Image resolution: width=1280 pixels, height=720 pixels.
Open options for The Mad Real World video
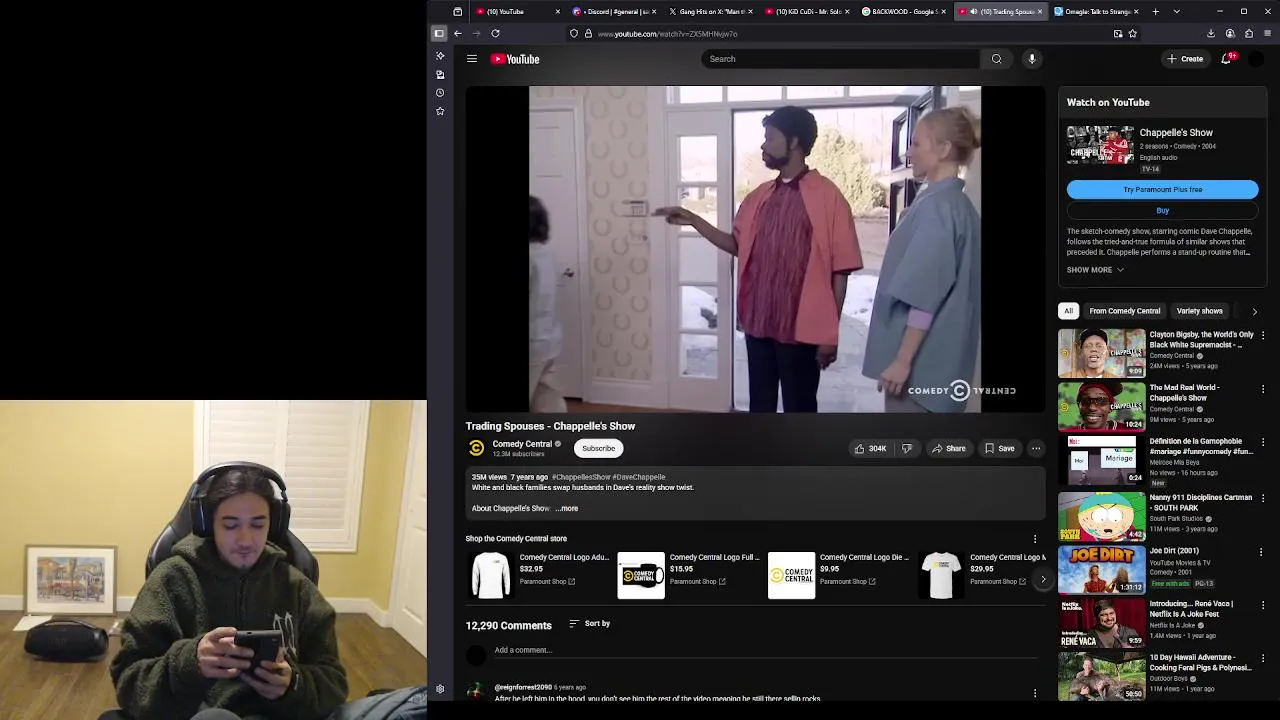coord(1262,389)
